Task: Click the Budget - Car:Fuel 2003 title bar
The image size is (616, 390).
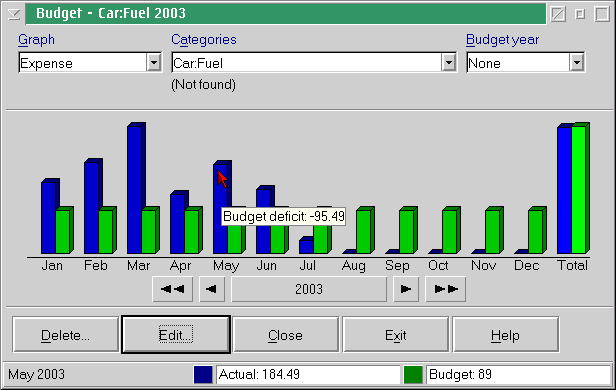Action: (286, 14)
